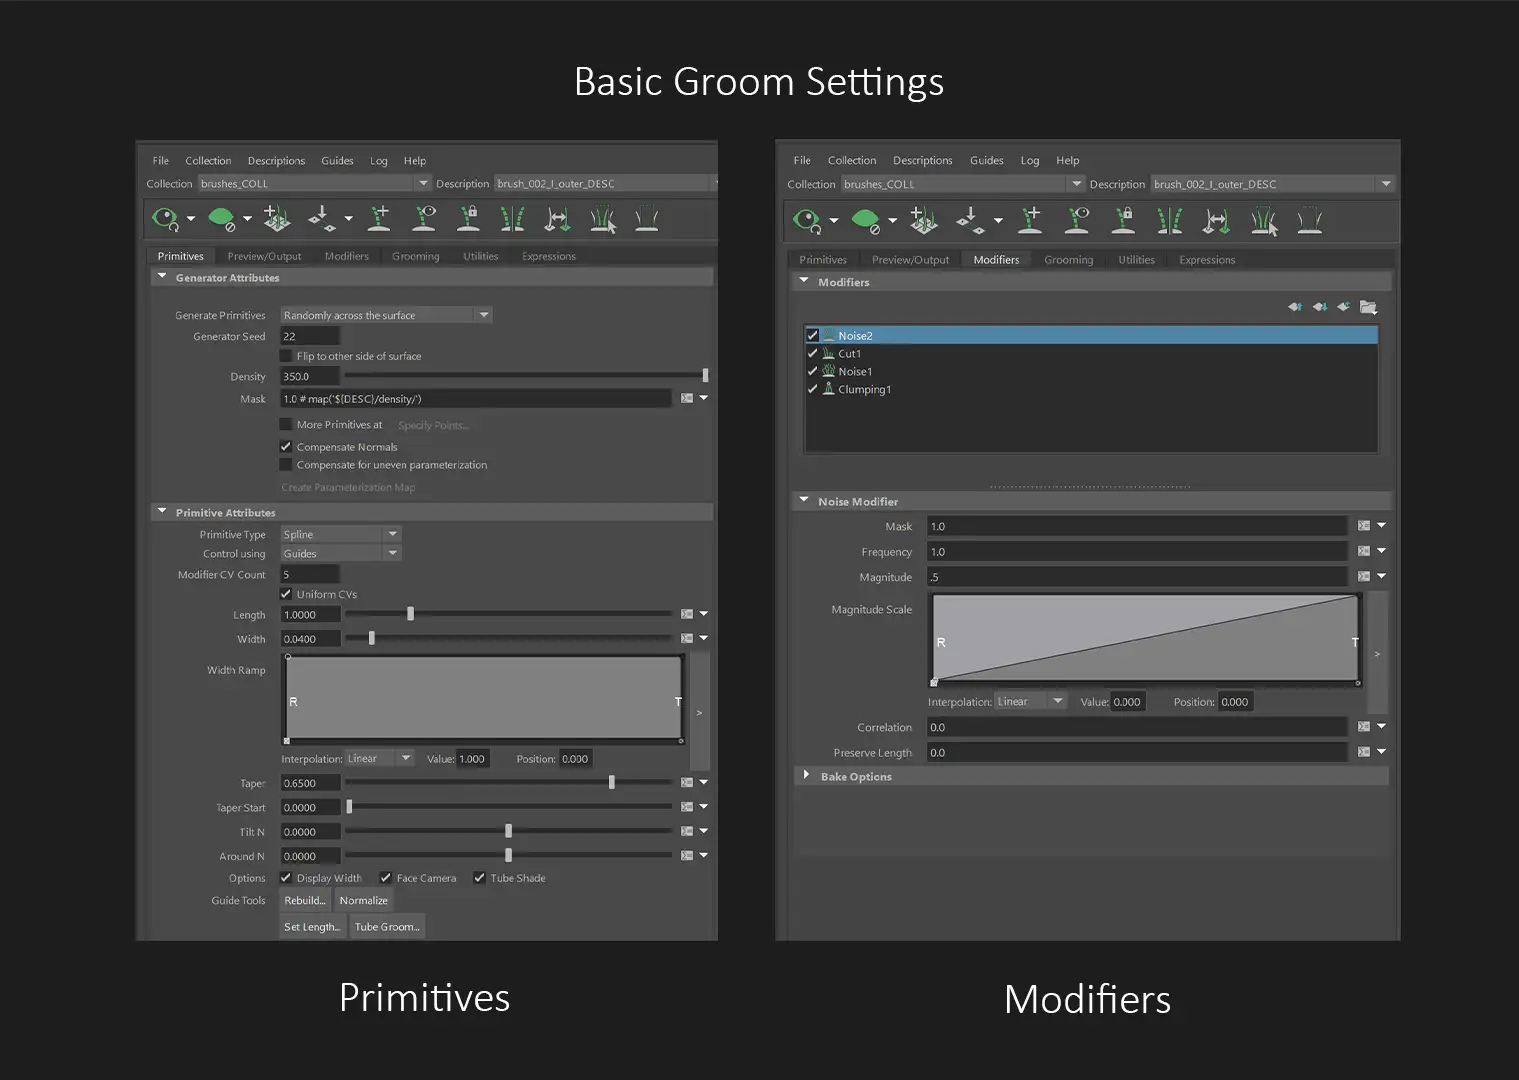
Task: Enable Flip to other side of surface
Action: coord(286,356)
